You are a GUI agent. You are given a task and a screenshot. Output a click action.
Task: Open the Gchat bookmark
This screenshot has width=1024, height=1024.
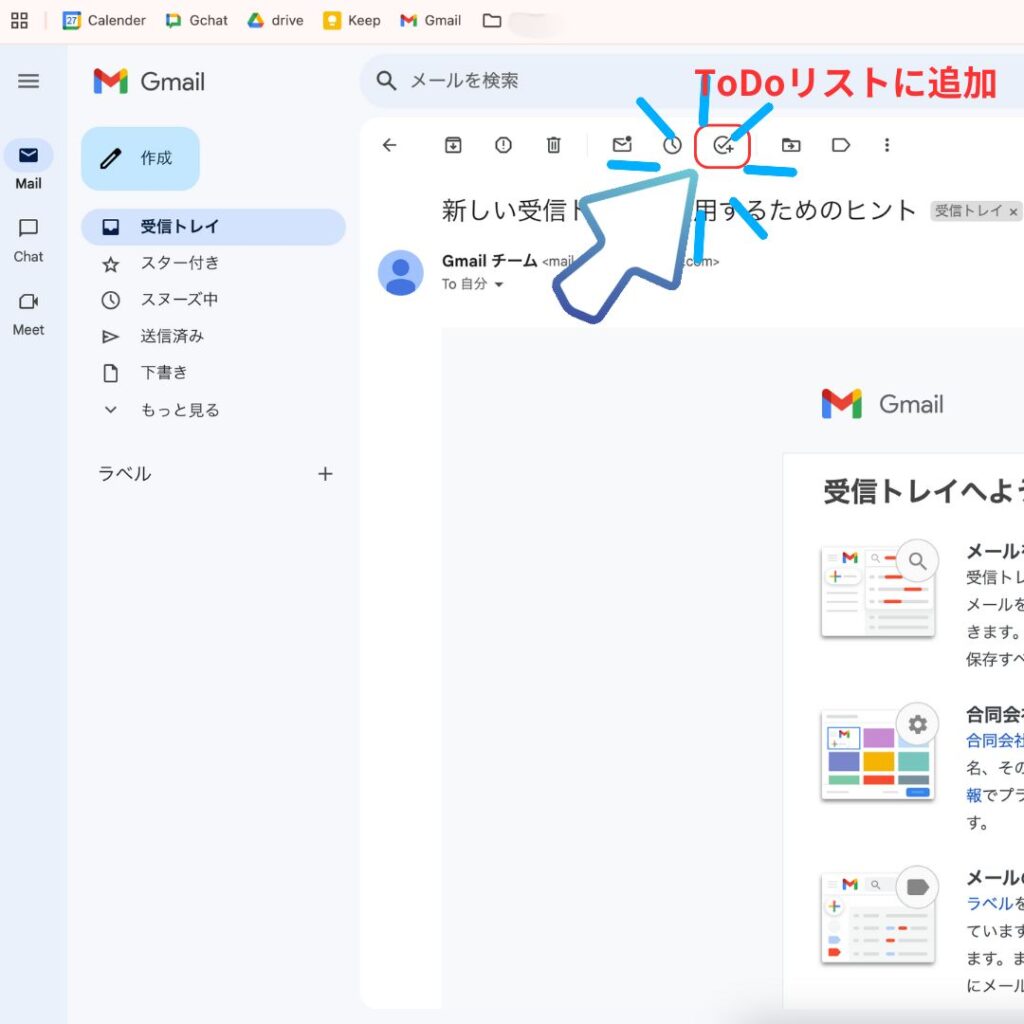(197, 21)
